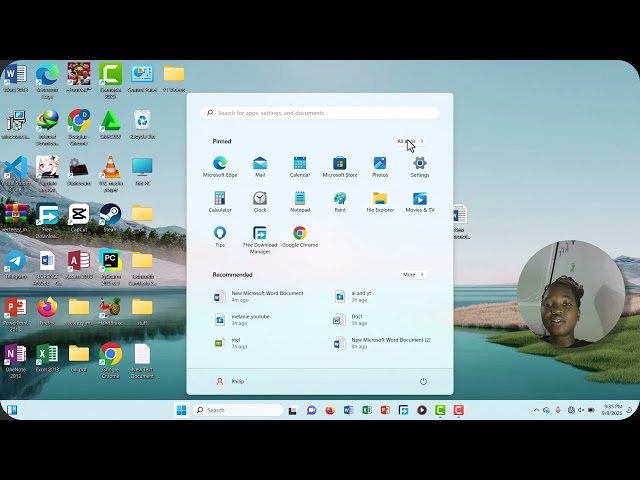
Task: Click the volume icon in system tray
Action: point(580,410)
